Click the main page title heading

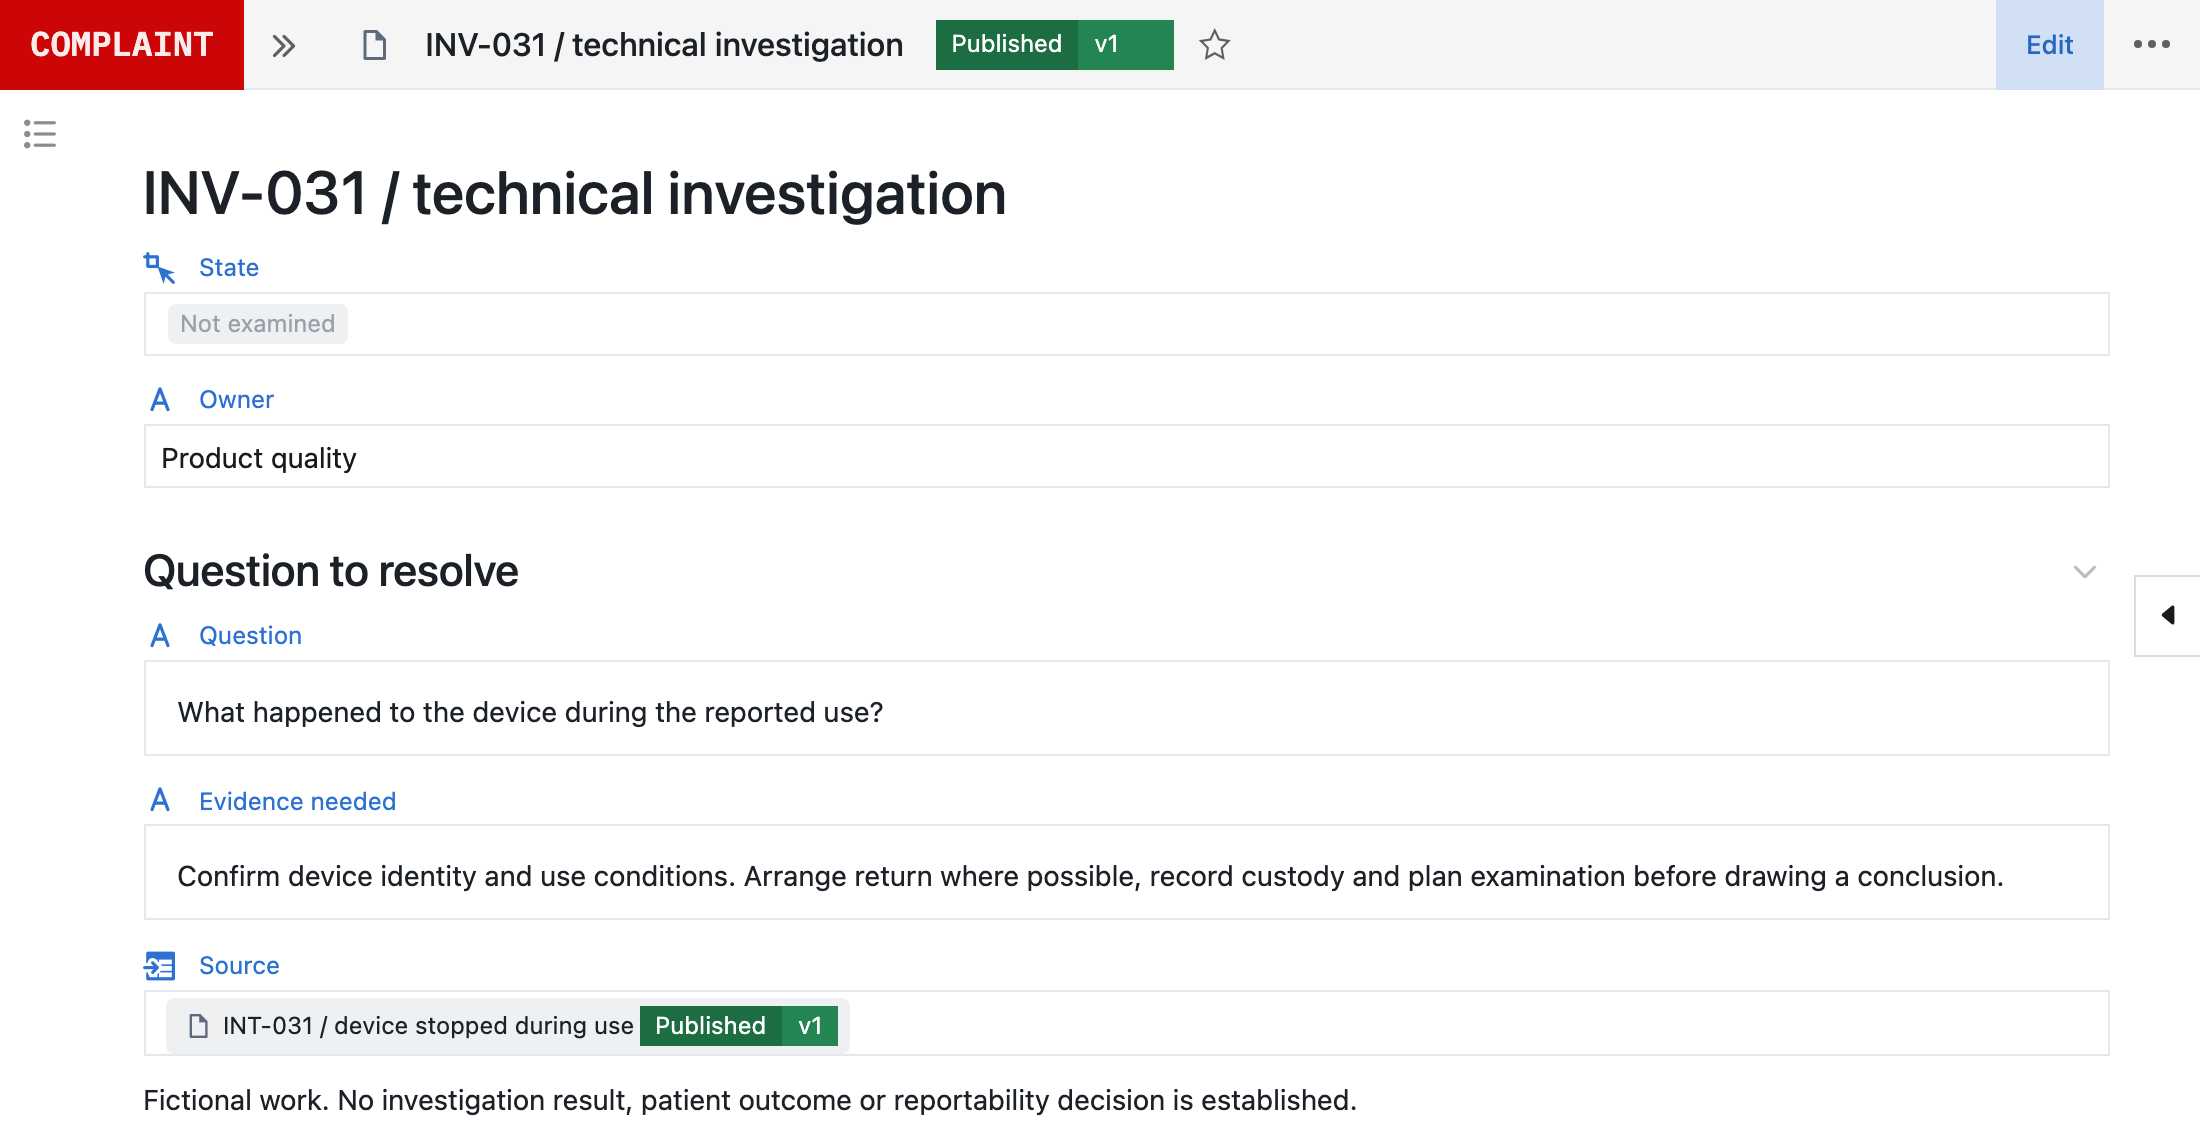tap(575, 194)
